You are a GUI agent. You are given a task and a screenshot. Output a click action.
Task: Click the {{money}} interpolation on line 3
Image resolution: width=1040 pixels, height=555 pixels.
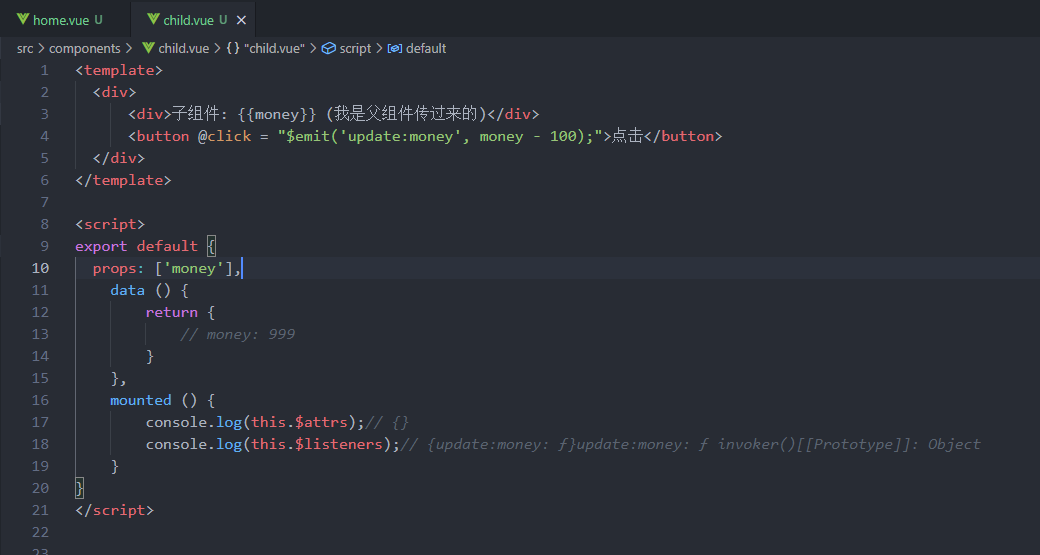click(277, 114)
